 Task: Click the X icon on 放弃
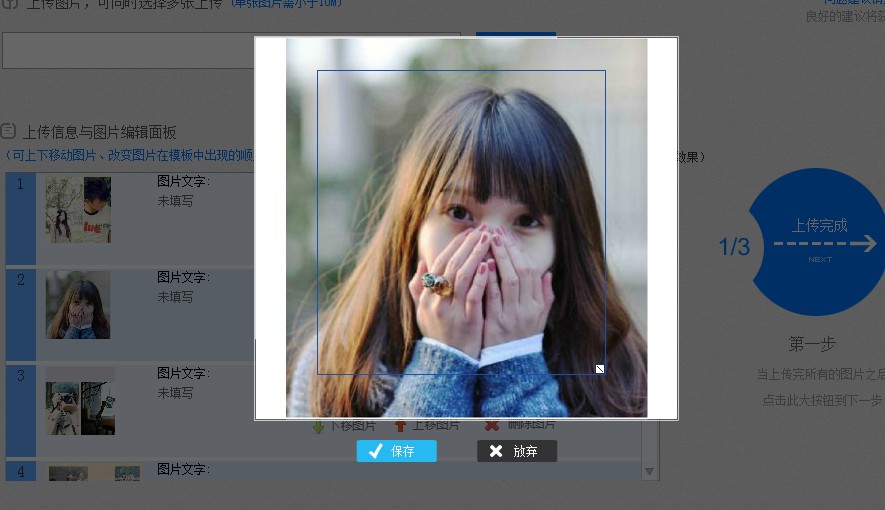tap(496, 451)
